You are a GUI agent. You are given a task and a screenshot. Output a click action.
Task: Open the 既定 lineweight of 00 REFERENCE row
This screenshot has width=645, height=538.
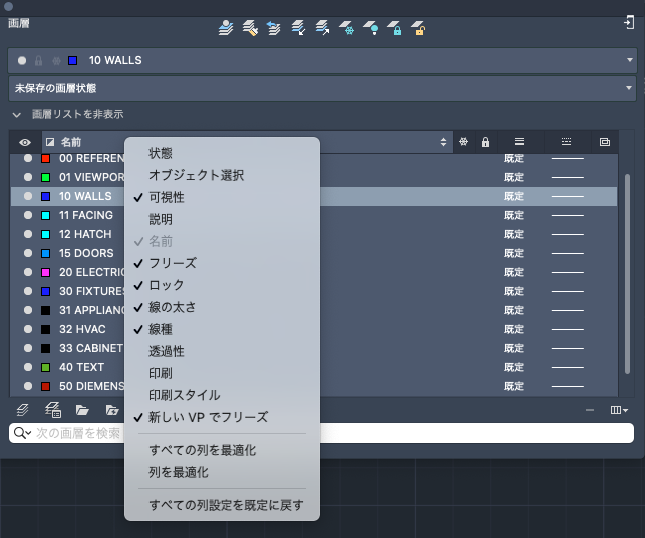[514, 158]
